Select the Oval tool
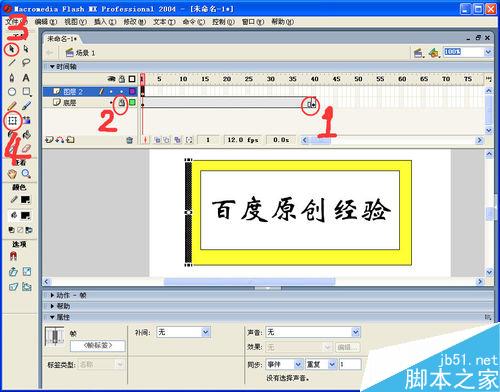Screen dimensions: 500x392 coord(12,92)
